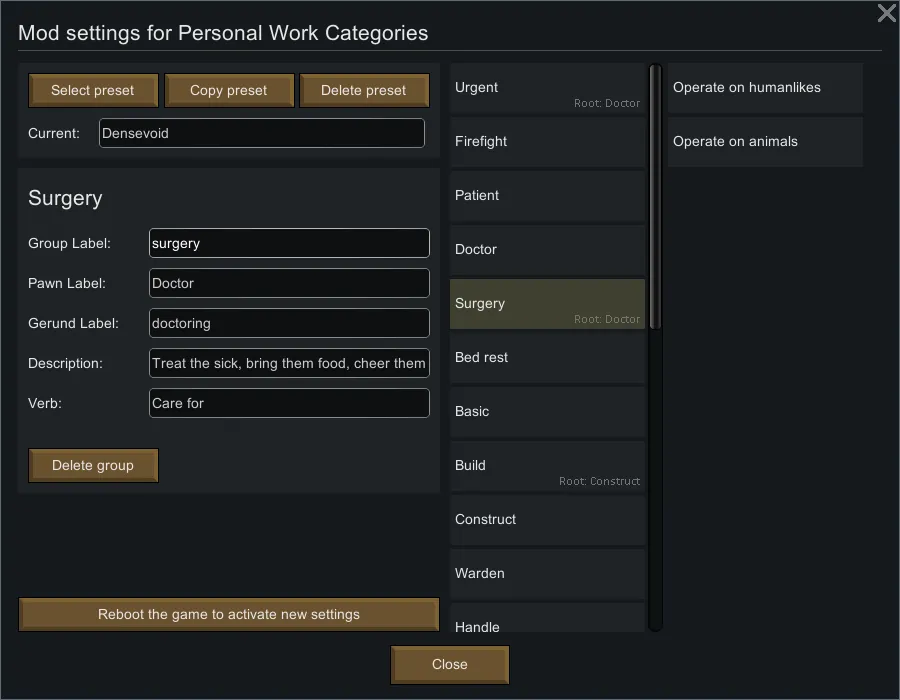
Task: Reboot the game to activate new settings
Action: tap(229, 614)
